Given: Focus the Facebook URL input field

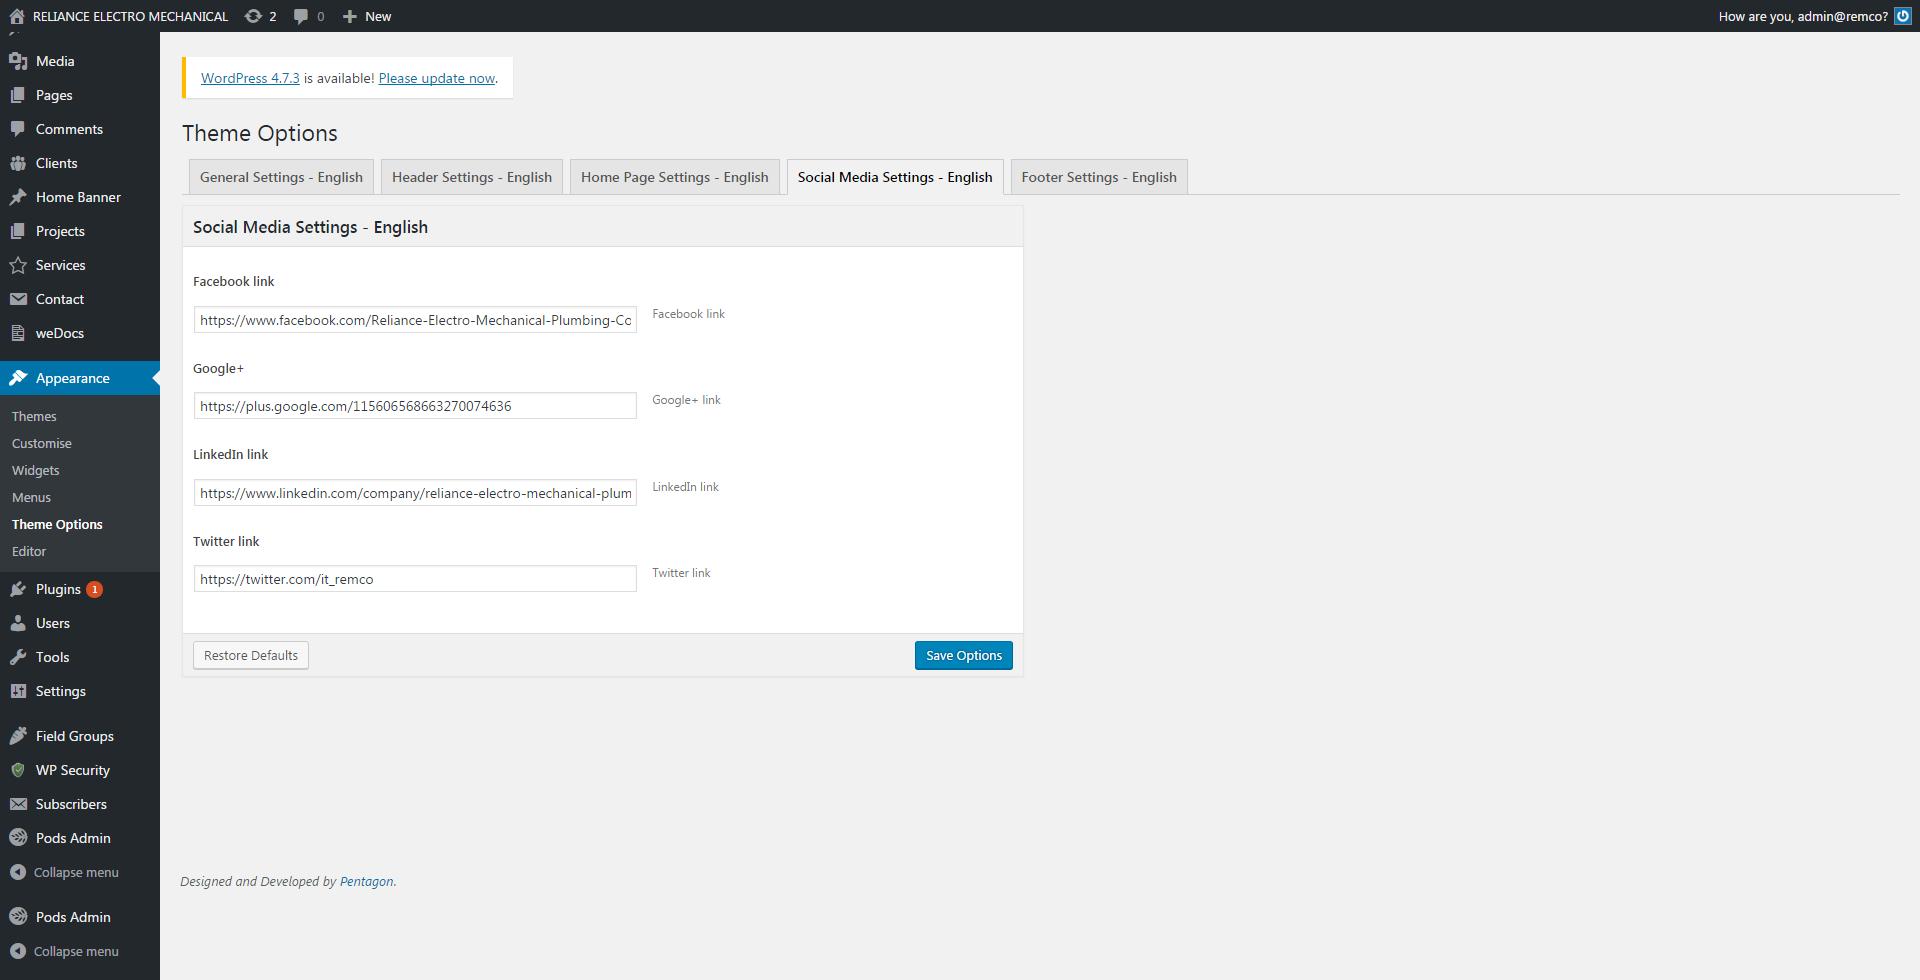Looking at the screenshot, I should click(415, 320).
